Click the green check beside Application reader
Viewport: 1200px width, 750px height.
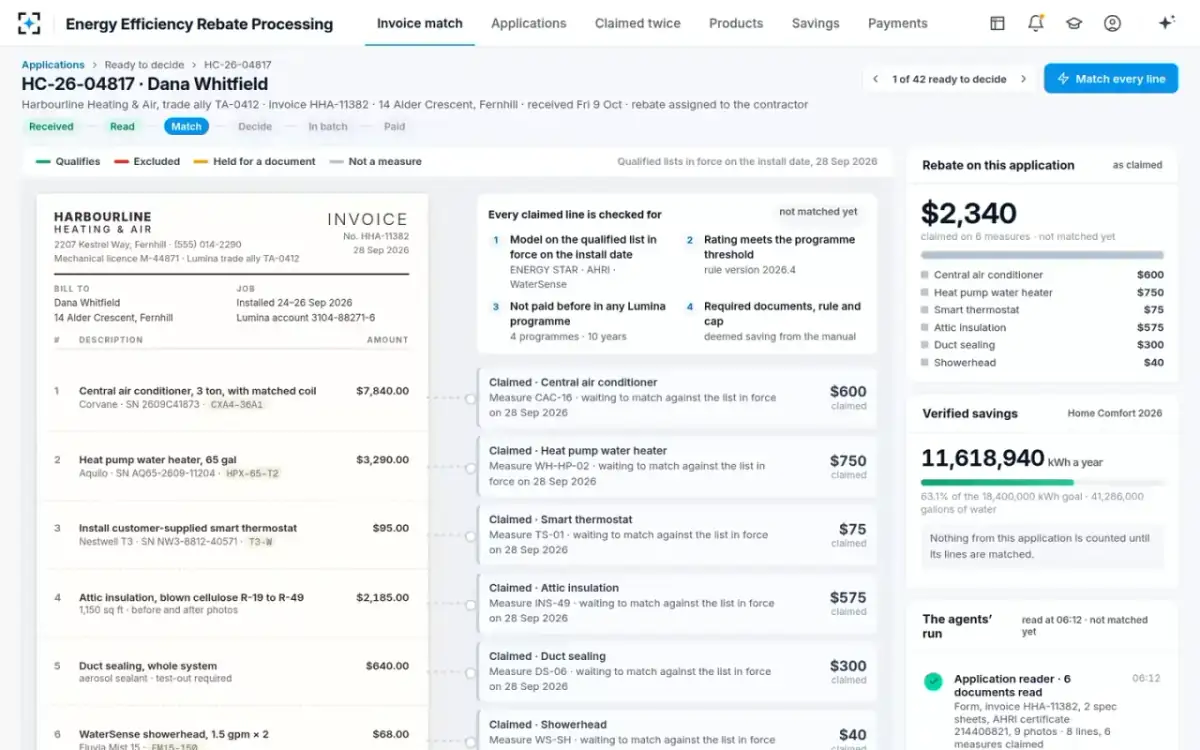[x=933, y=682]
